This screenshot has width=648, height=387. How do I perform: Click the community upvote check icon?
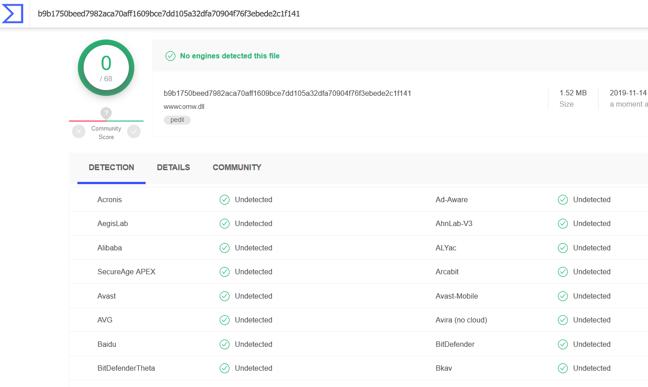133,131
